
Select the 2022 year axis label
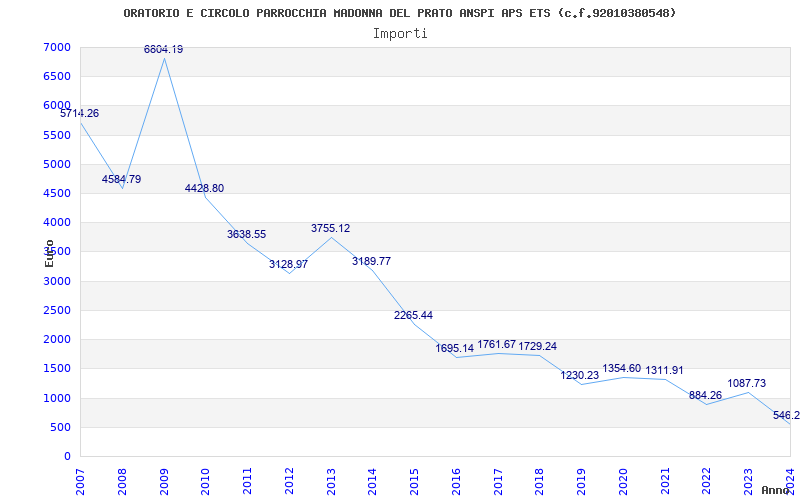click(707, 482)
